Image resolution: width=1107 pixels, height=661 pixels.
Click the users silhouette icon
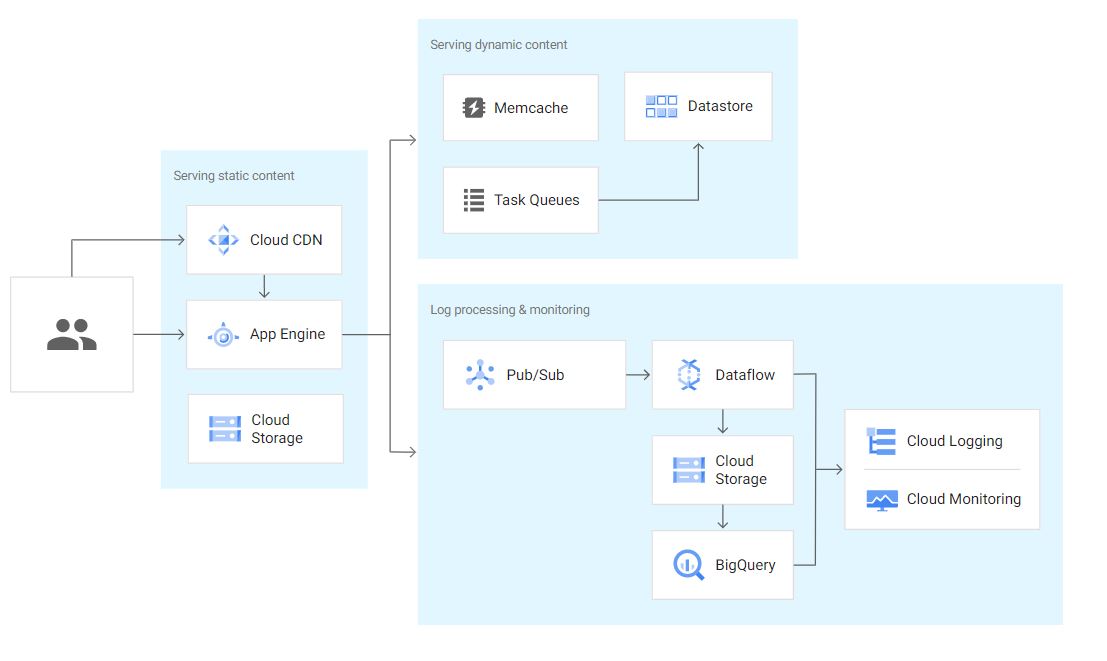pyautogui.click(x=70, y=334)
